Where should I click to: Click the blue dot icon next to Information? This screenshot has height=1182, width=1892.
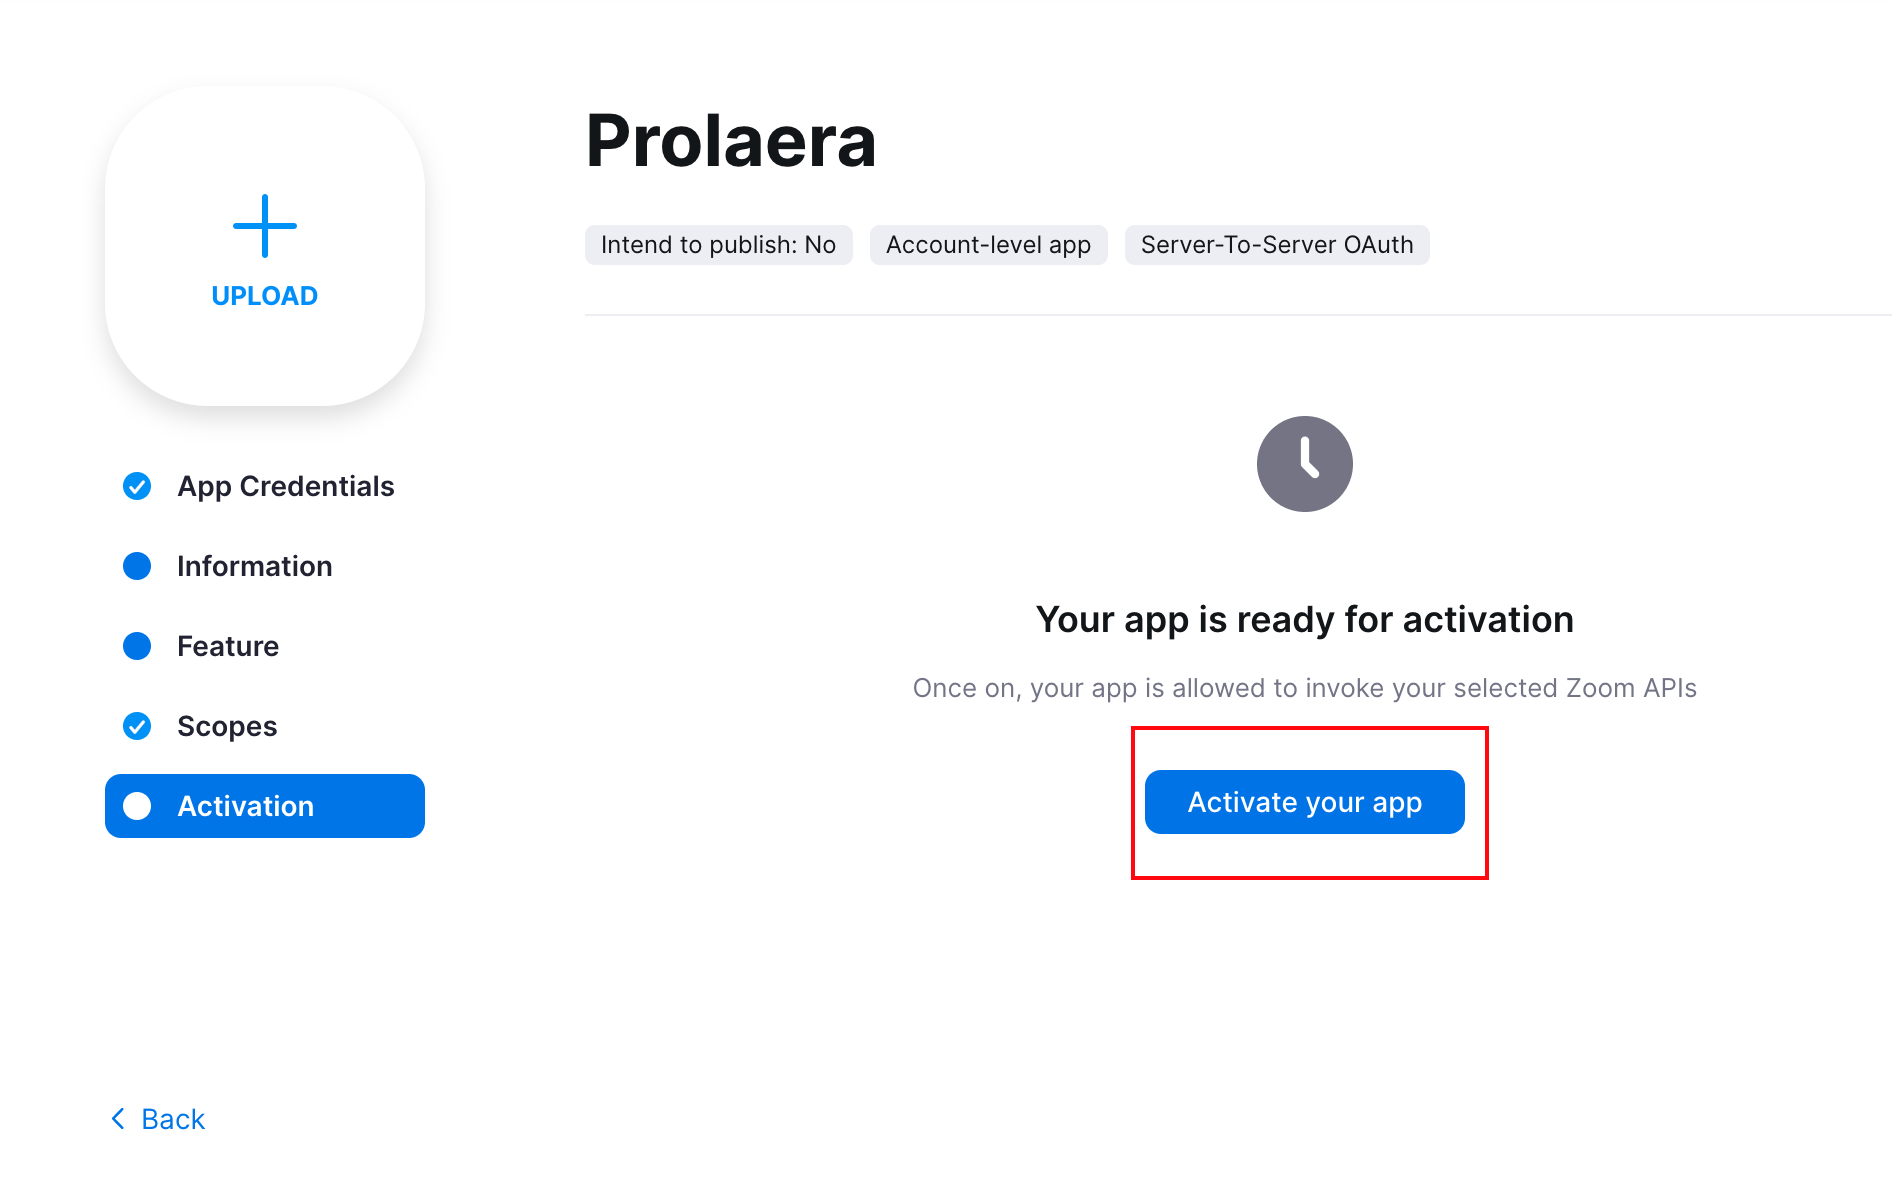136,566
